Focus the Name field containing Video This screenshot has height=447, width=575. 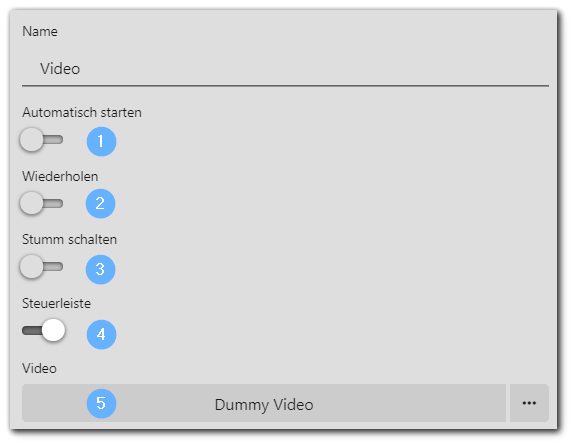[285, 69]
